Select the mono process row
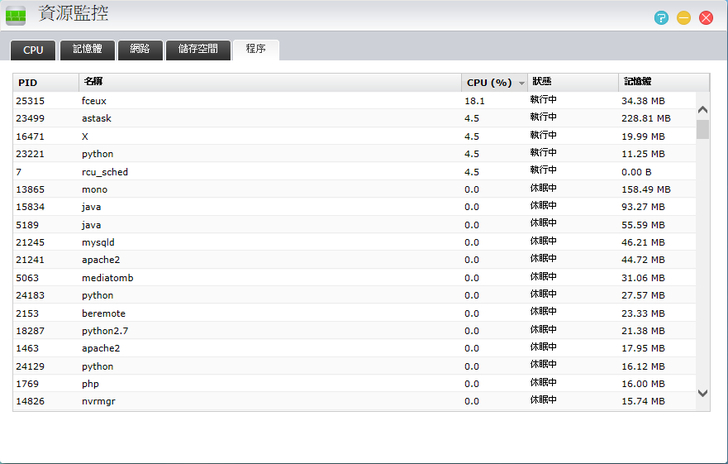The image size is (728, 464). [354, 190]
